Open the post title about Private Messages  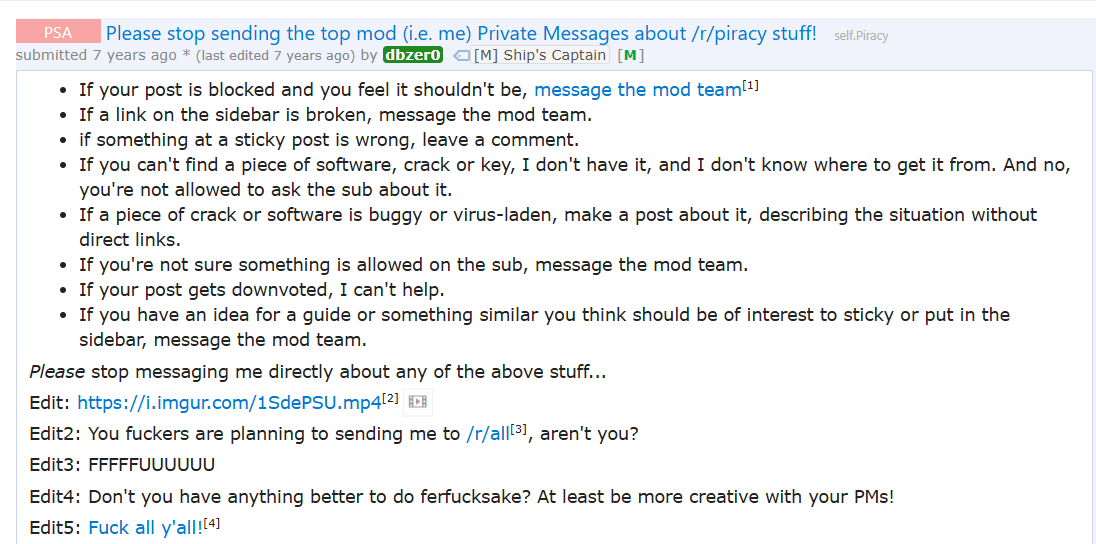(461, 33)
